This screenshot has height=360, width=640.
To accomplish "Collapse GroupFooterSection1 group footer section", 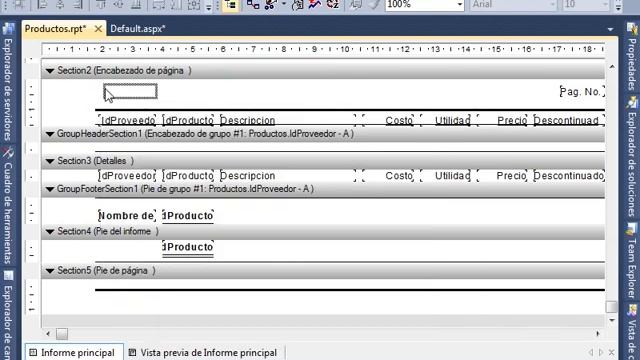I will coord(50,189).
